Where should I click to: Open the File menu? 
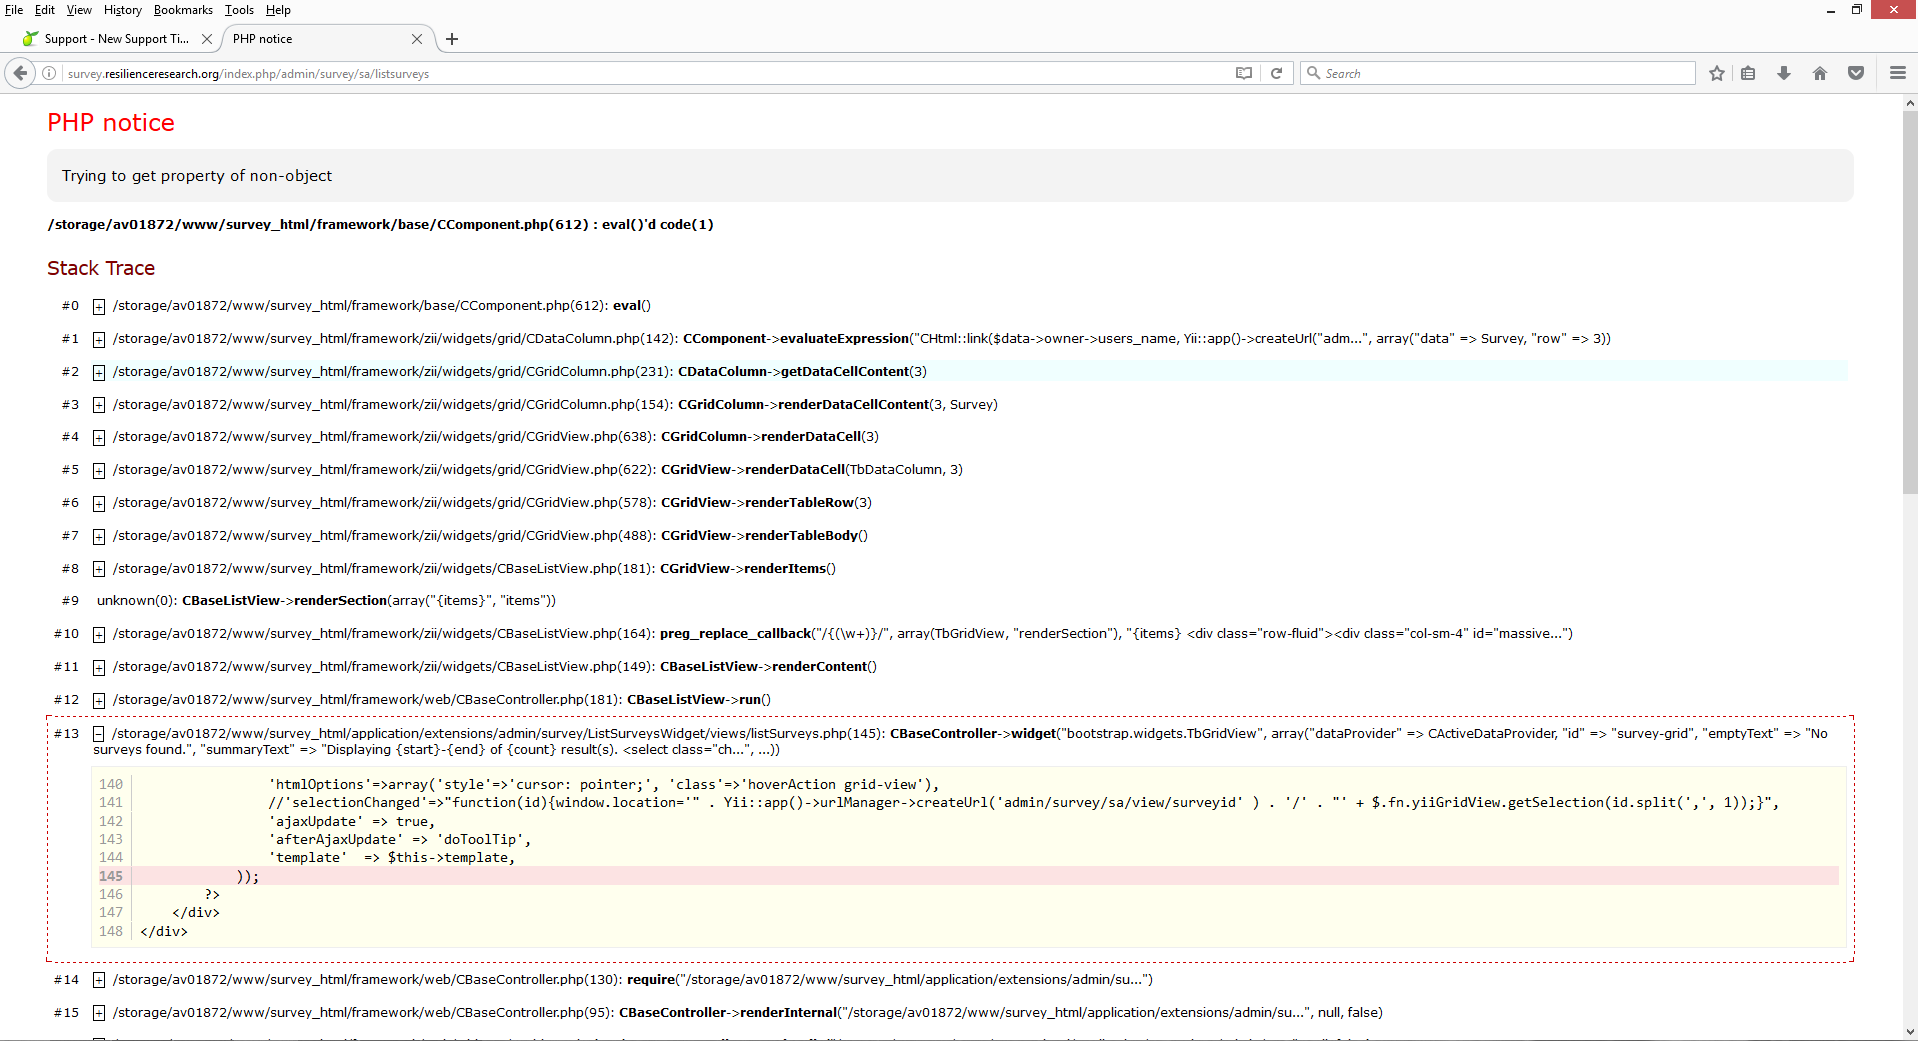(x=14, y=10)
